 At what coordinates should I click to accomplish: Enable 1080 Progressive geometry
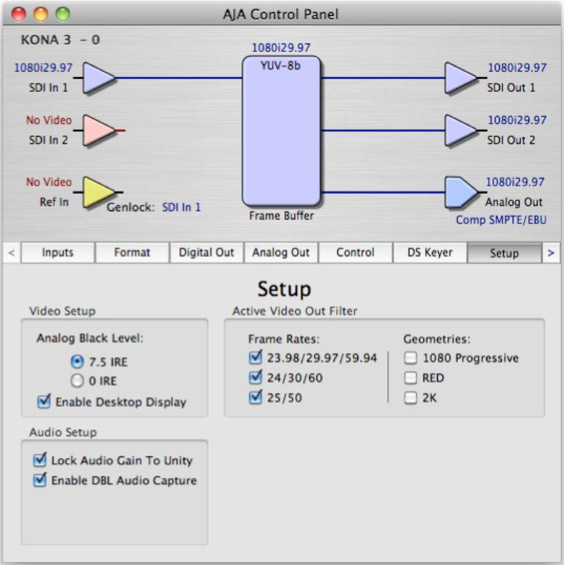(410, 358)
